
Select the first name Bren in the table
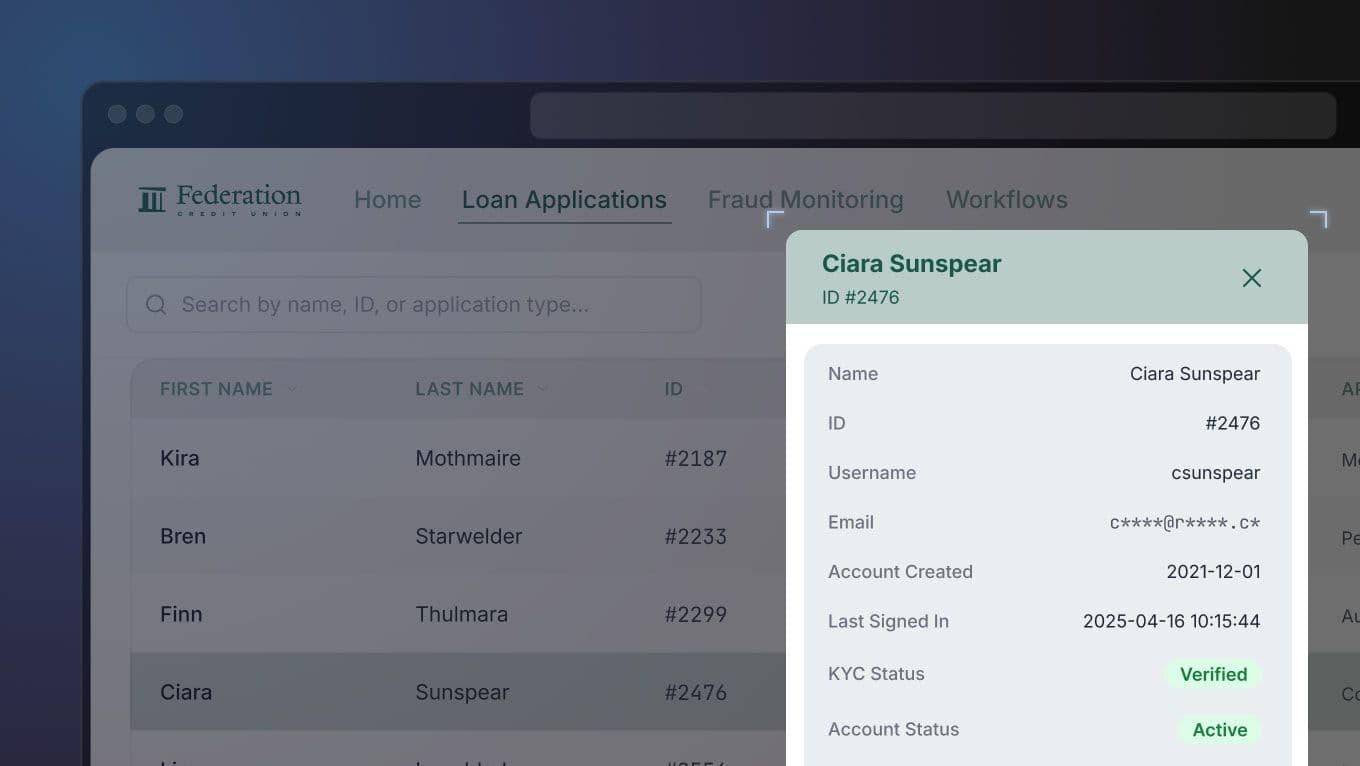(x=183, y=536)
